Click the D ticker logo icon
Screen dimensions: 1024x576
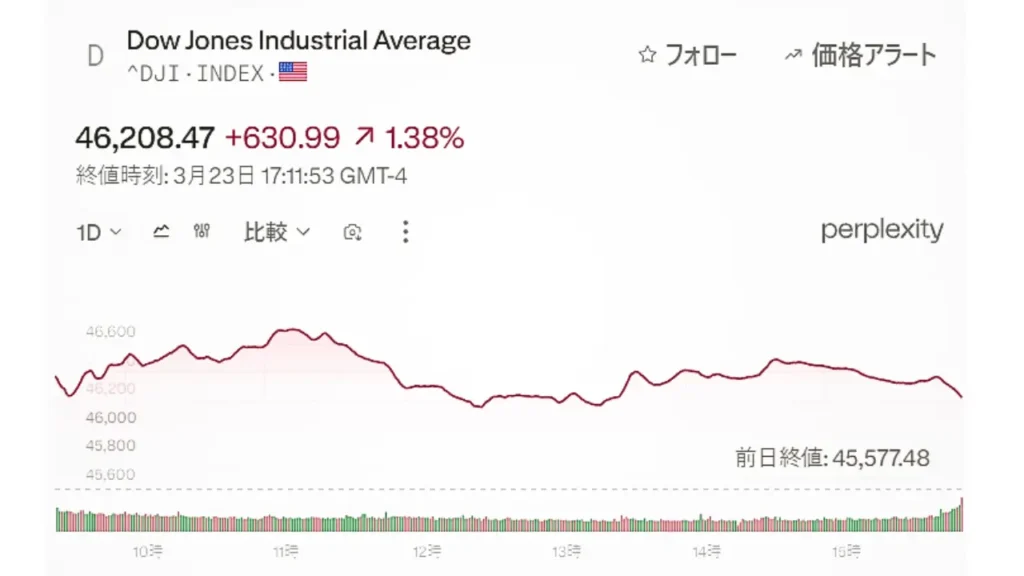[x=95, y=56]
